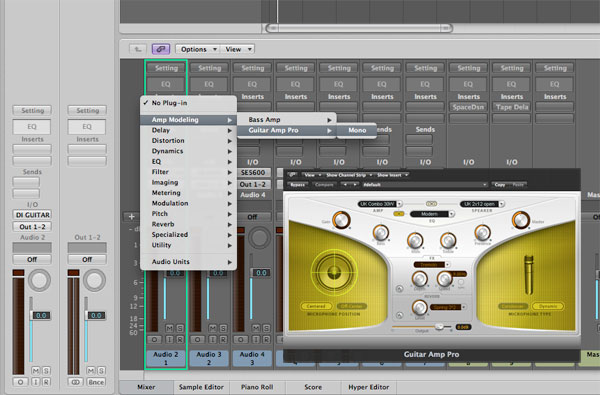Click the Bnce bounce button

pyautogui.click(x=96, y=382)
